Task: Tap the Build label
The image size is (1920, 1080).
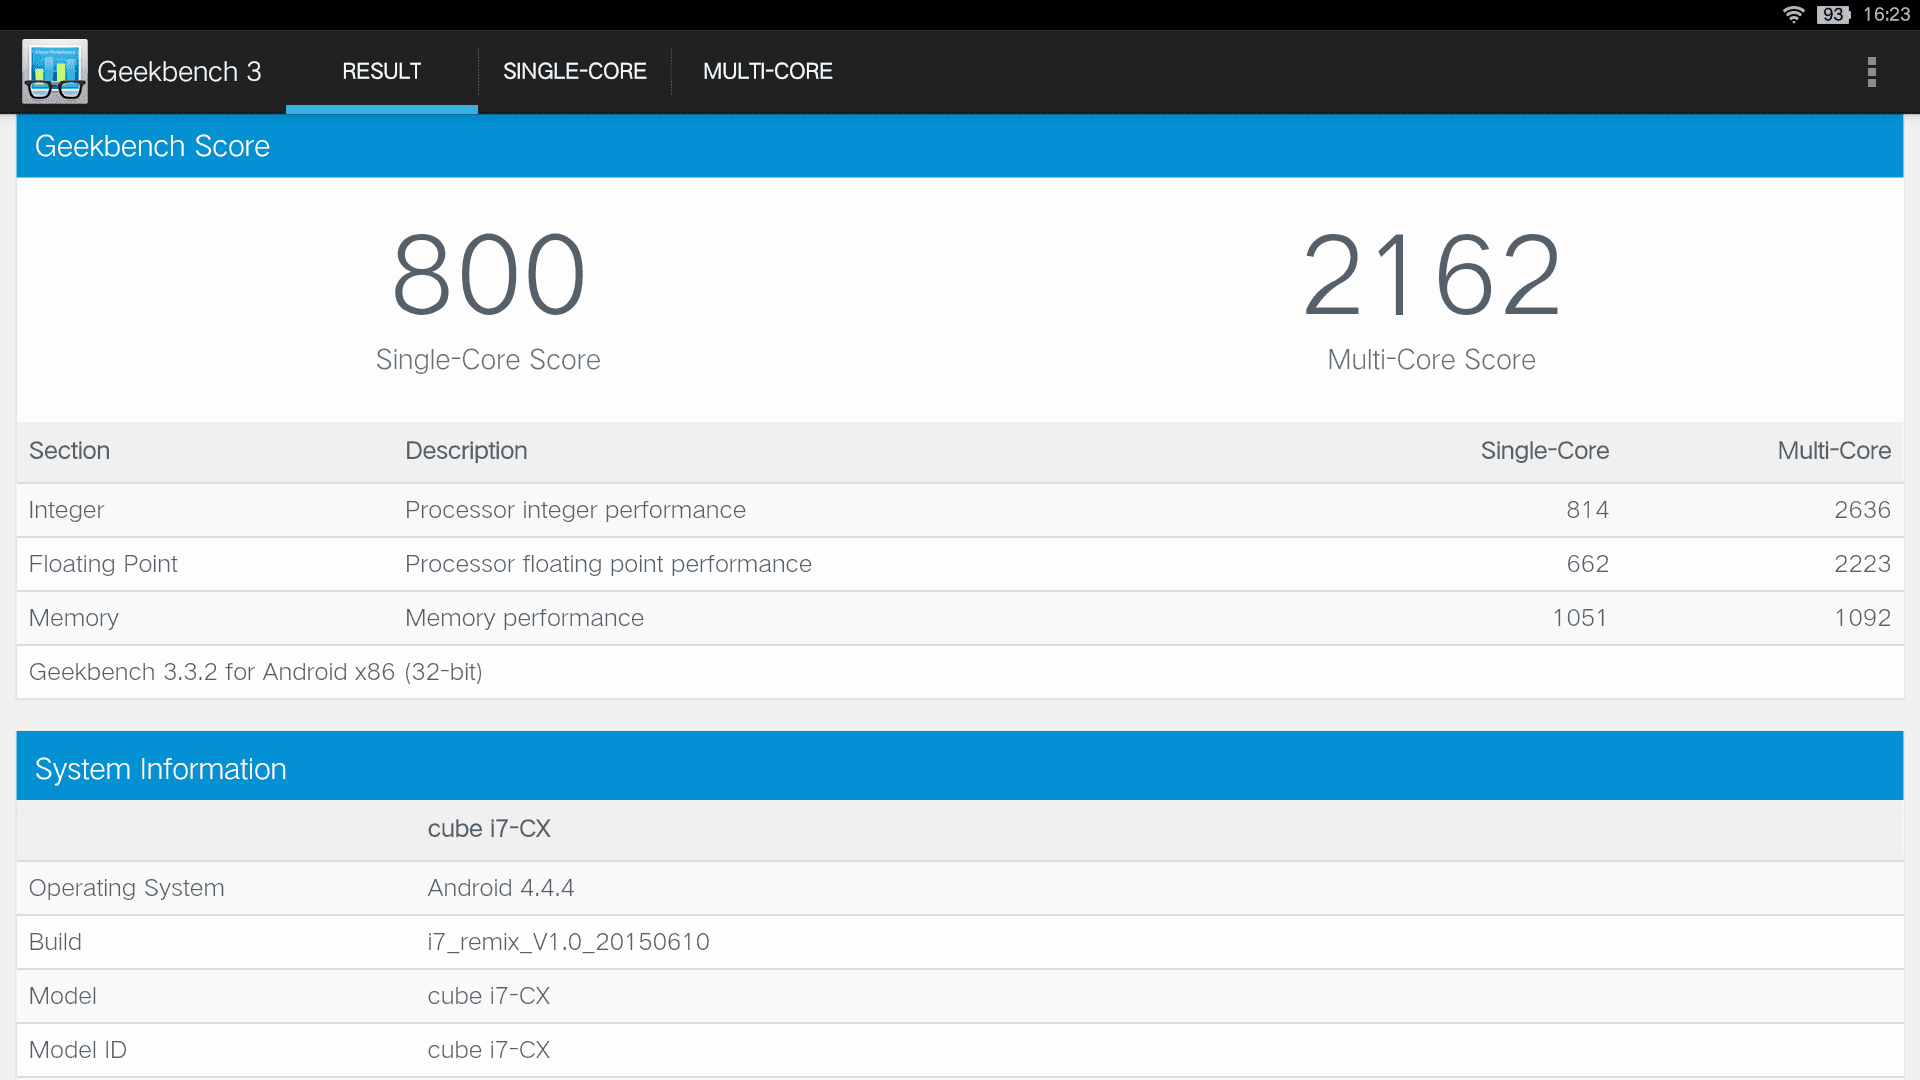Action: point(55,942)
